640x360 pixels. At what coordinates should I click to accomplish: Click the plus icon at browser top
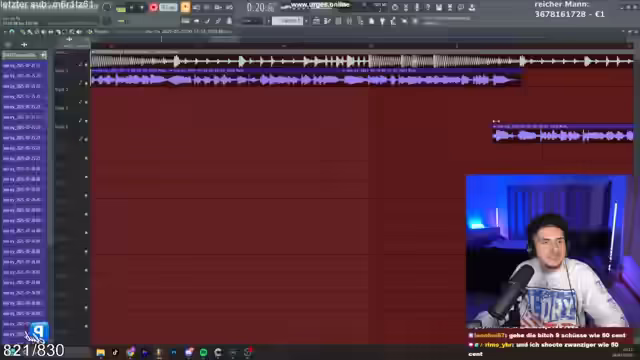[24, 44]
